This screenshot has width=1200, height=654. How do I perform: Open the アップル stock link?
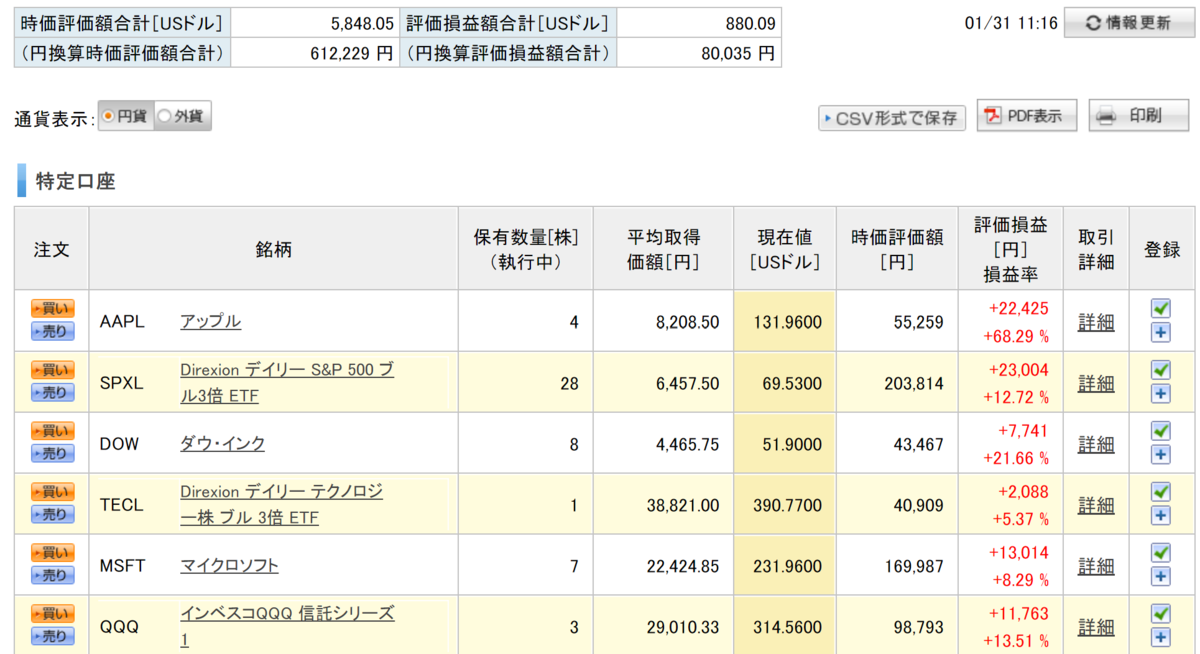tap(210, 321)
